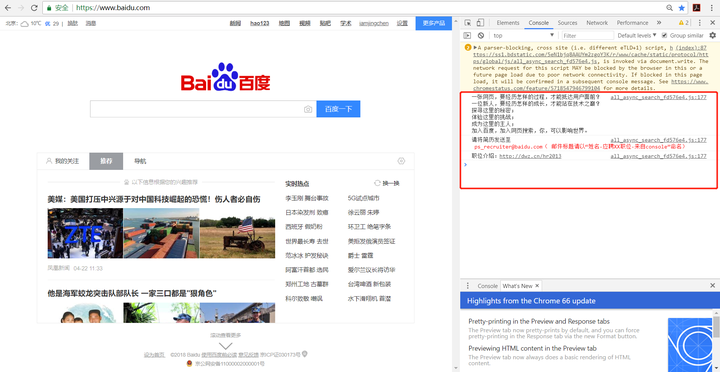Open source link beside the 职位介绍 log
Image resolution: width=720 pixels, height=372 pixels.
[658, 156]
